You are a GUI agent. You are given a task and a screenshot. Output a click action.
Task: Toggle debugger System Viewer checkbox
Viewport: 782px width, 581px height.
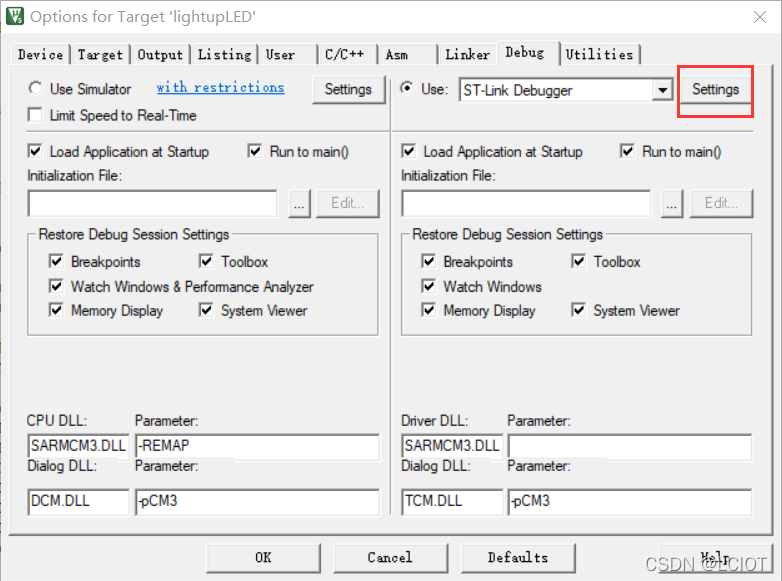point(579,310)
